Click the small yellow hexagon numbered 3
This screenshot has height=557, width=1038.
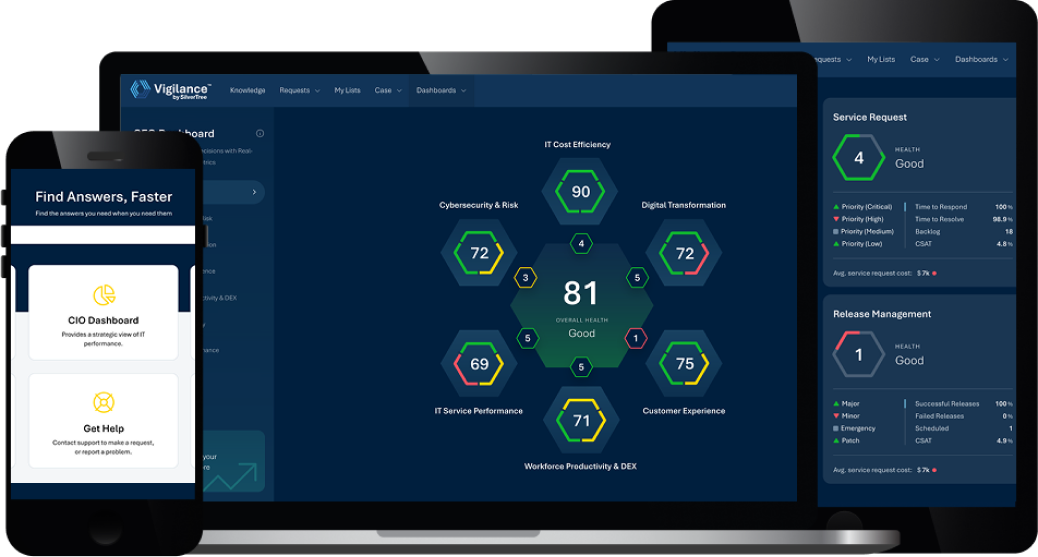526,278
